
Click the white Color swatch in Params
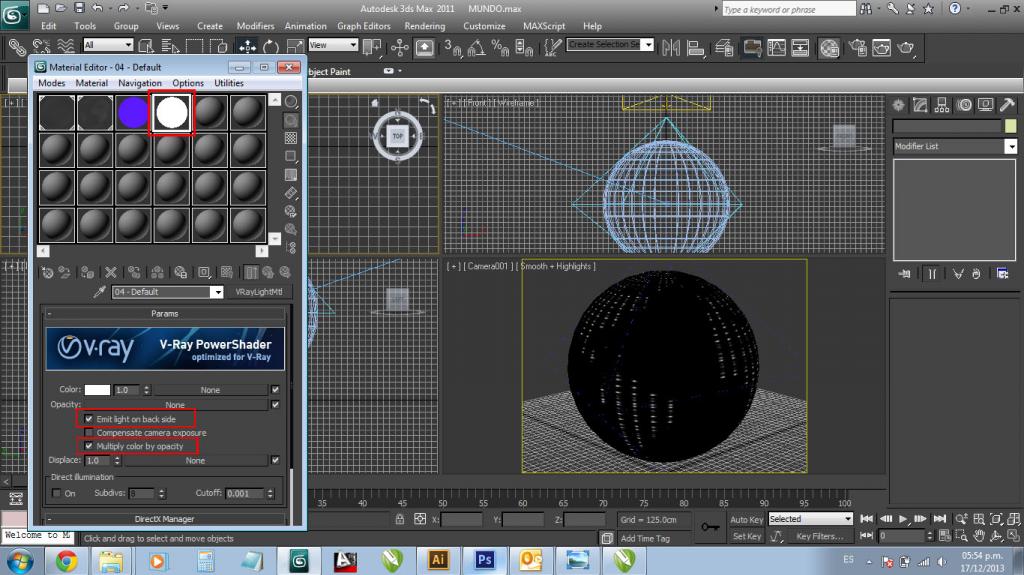97,389
